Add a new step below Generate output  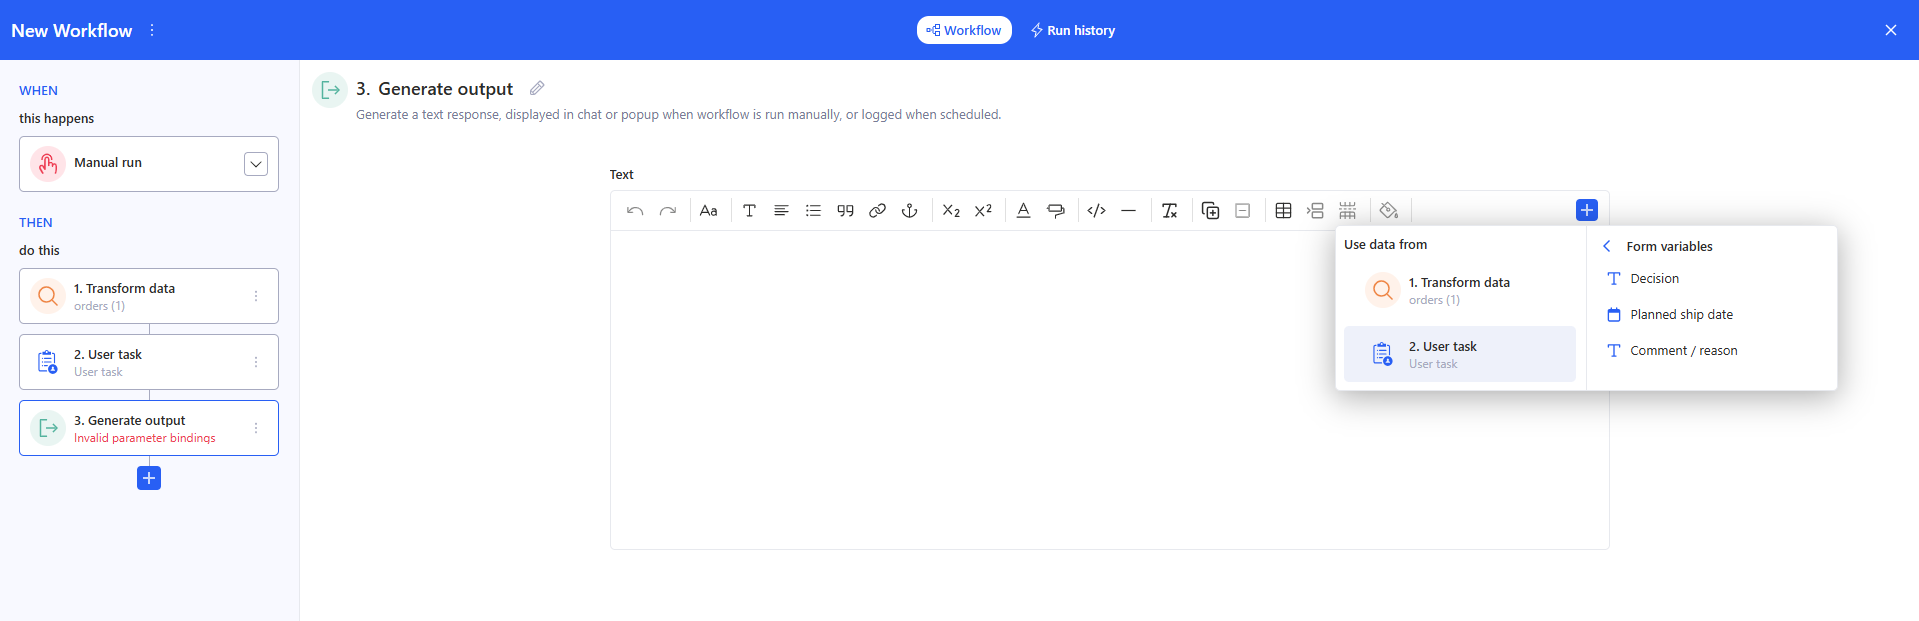tap(149, 478)
